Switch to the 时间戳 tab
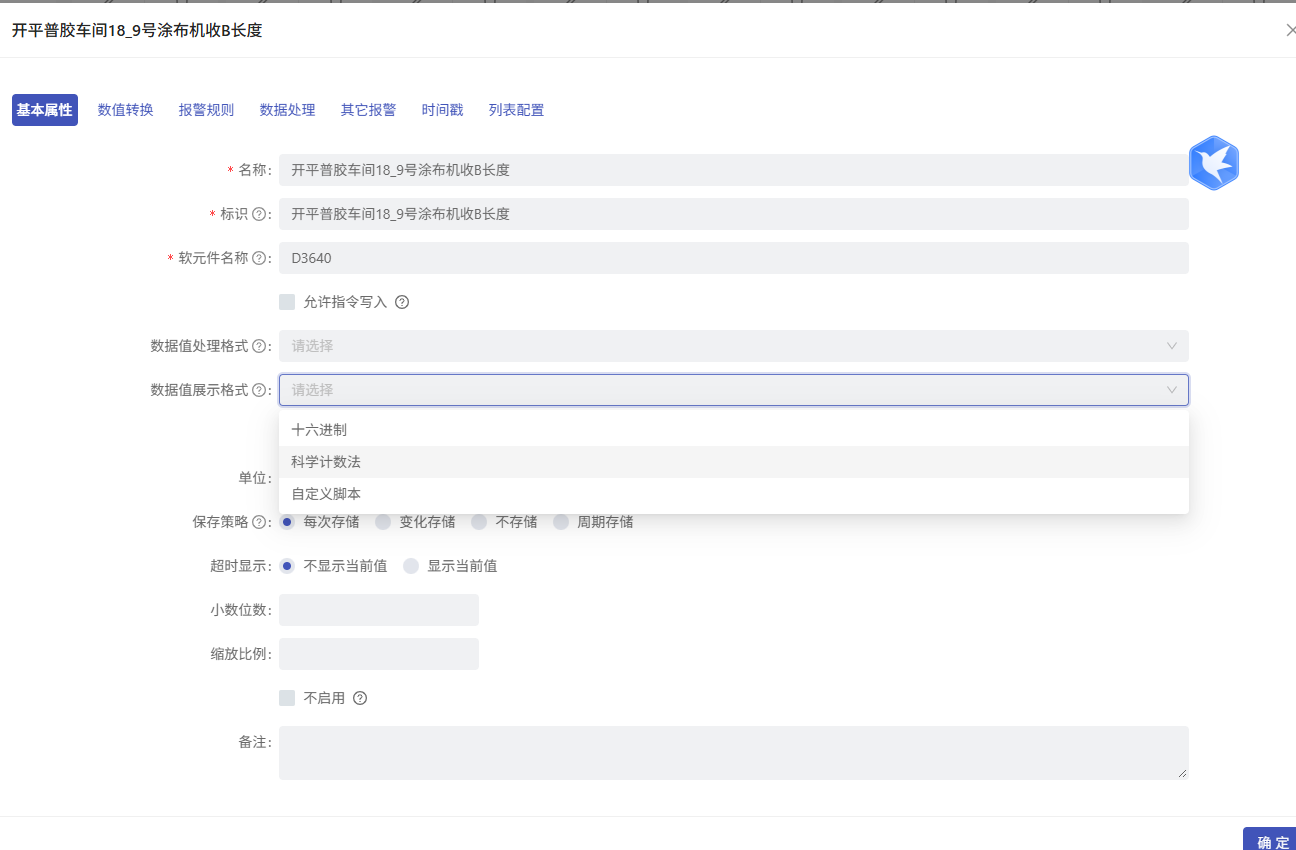The image size is (1296, 850). coord(443,110)
